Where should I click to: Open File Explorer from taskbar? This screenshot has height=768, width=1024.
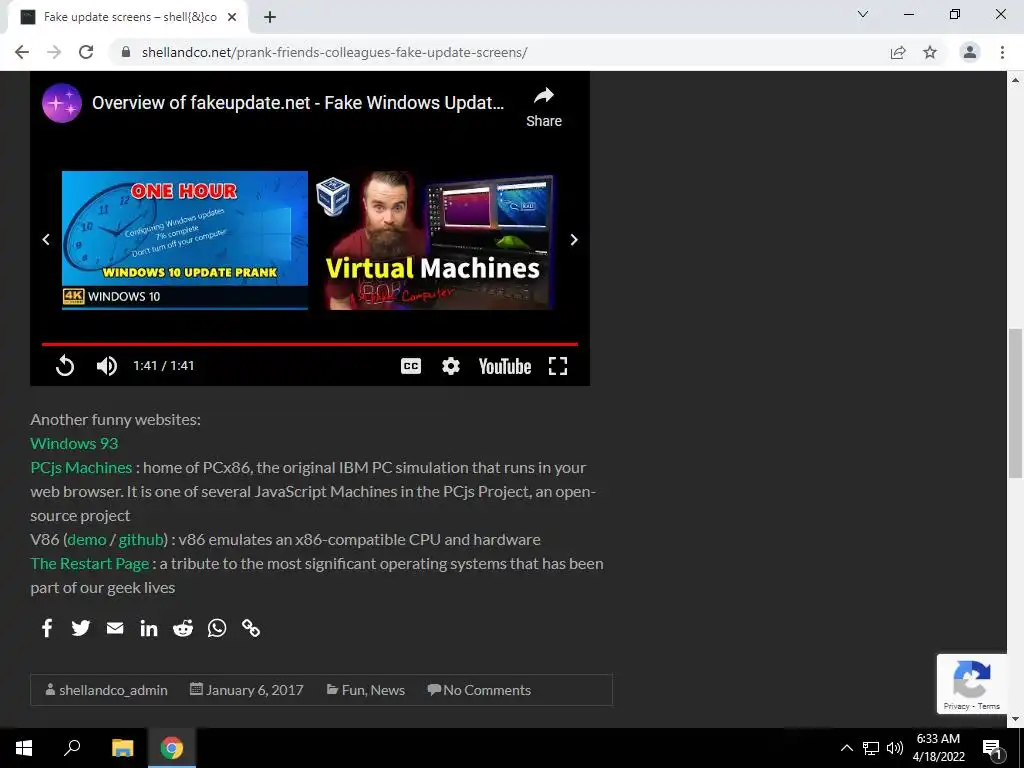click(x=122, y=748)
